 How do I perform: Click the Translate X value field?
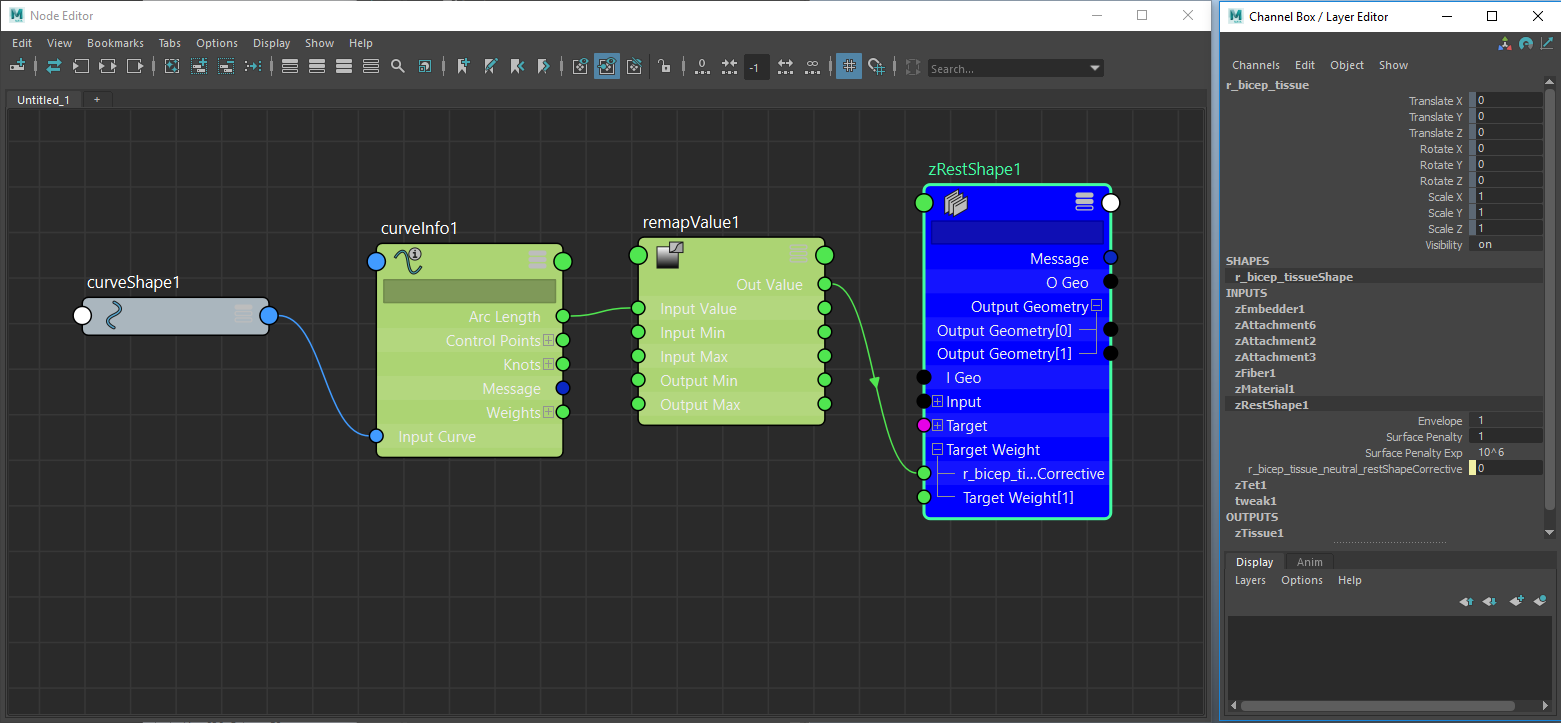(x=1508, y=101)
